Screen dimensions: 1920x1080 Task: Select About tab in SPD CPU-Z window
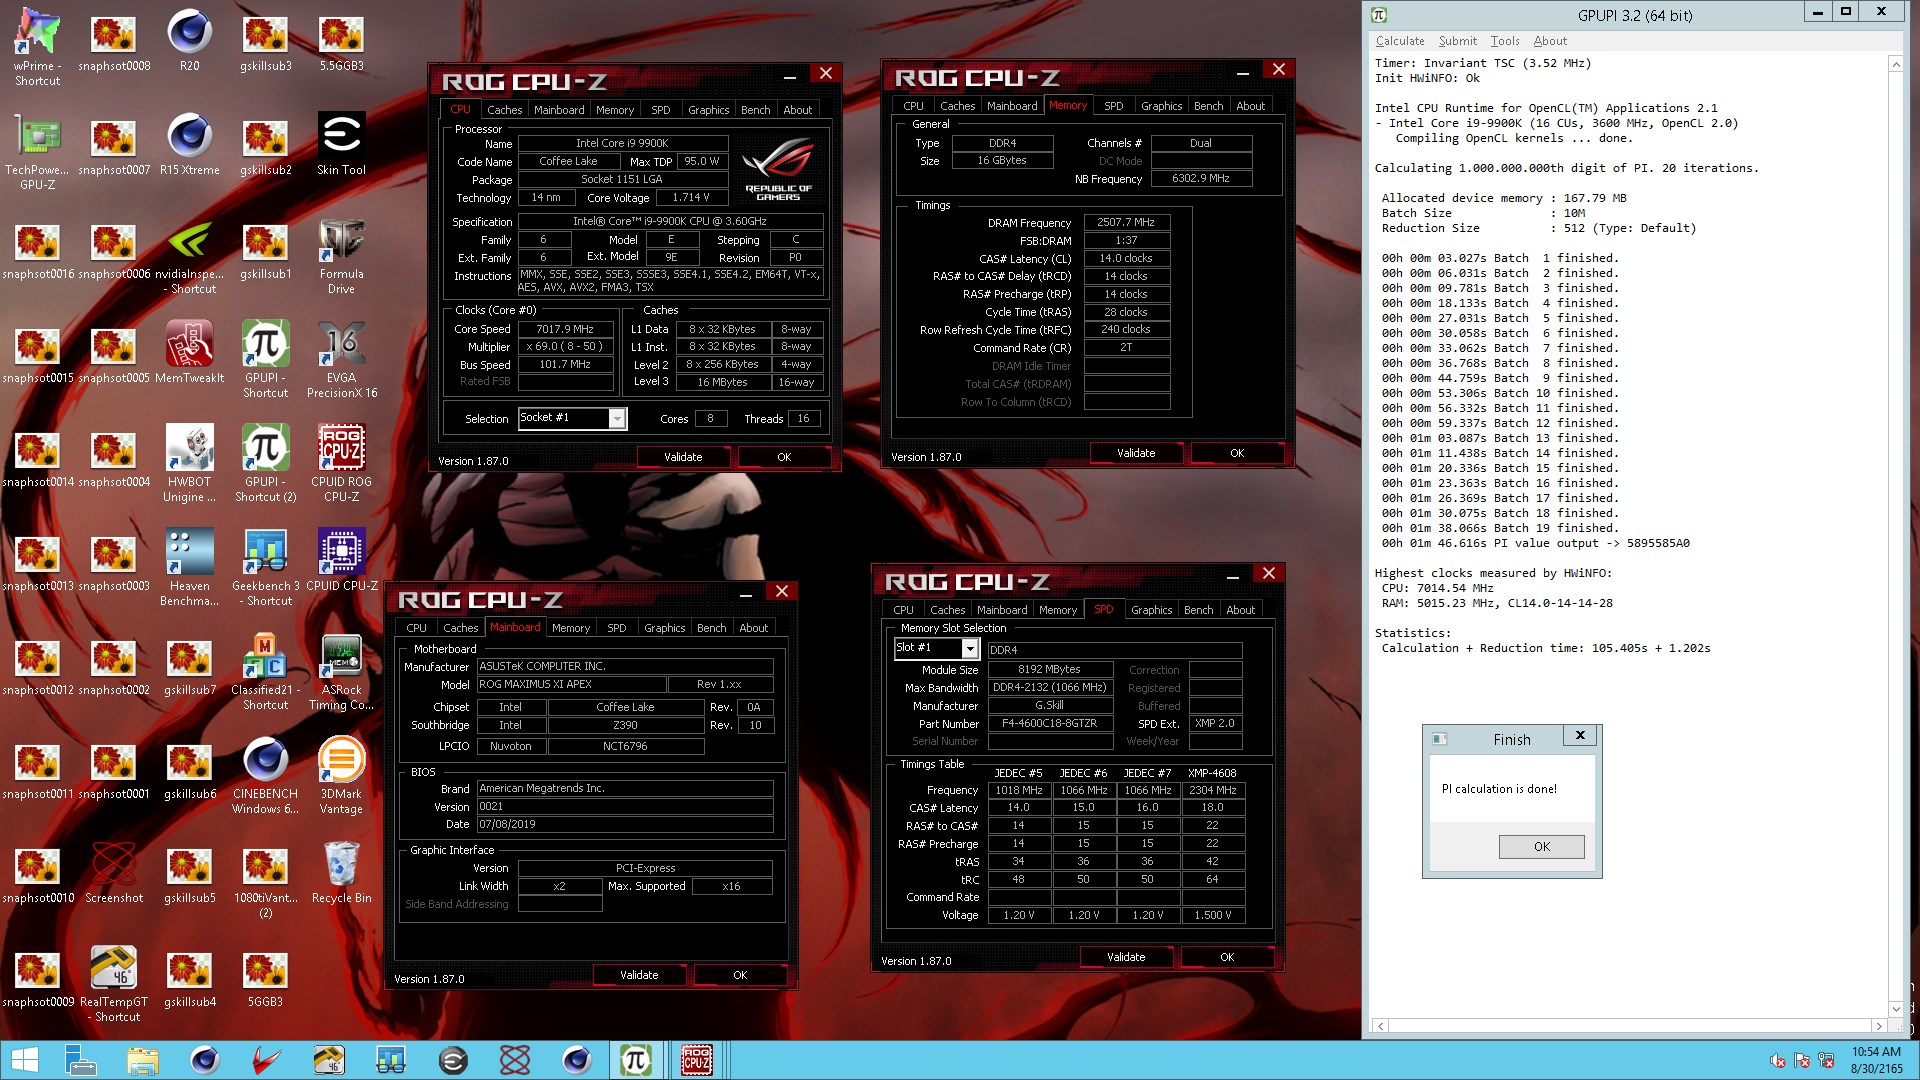pyautogui.click(x=1240, y=610)
